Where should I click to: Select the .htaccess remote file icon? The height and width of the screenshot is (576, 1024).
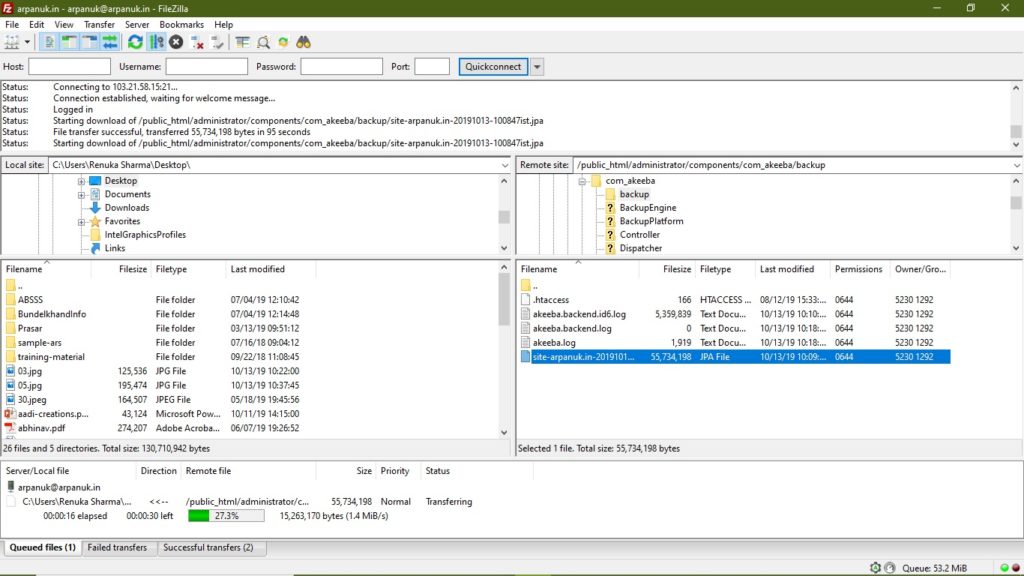click(525, 300)
